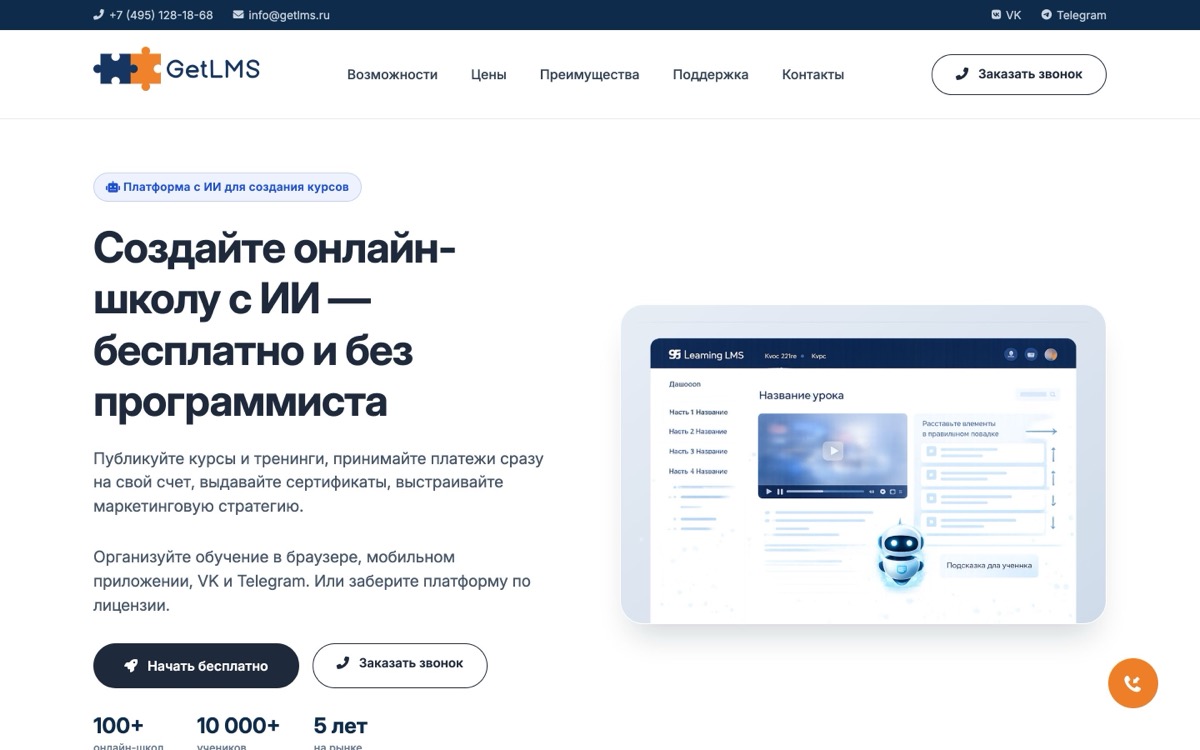This screenshot has height=750, width=1200.
Task: Open the Telegram link in top bar
Action: (x=1073, y=15)
